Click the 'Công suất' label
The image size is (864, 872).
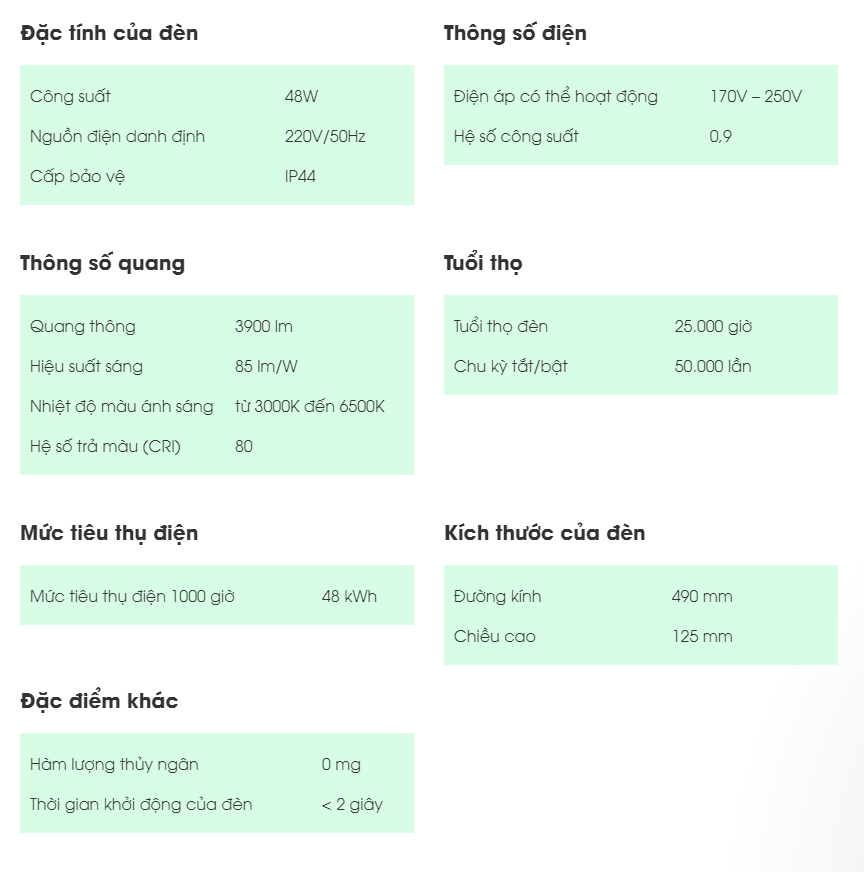[70, 96]
